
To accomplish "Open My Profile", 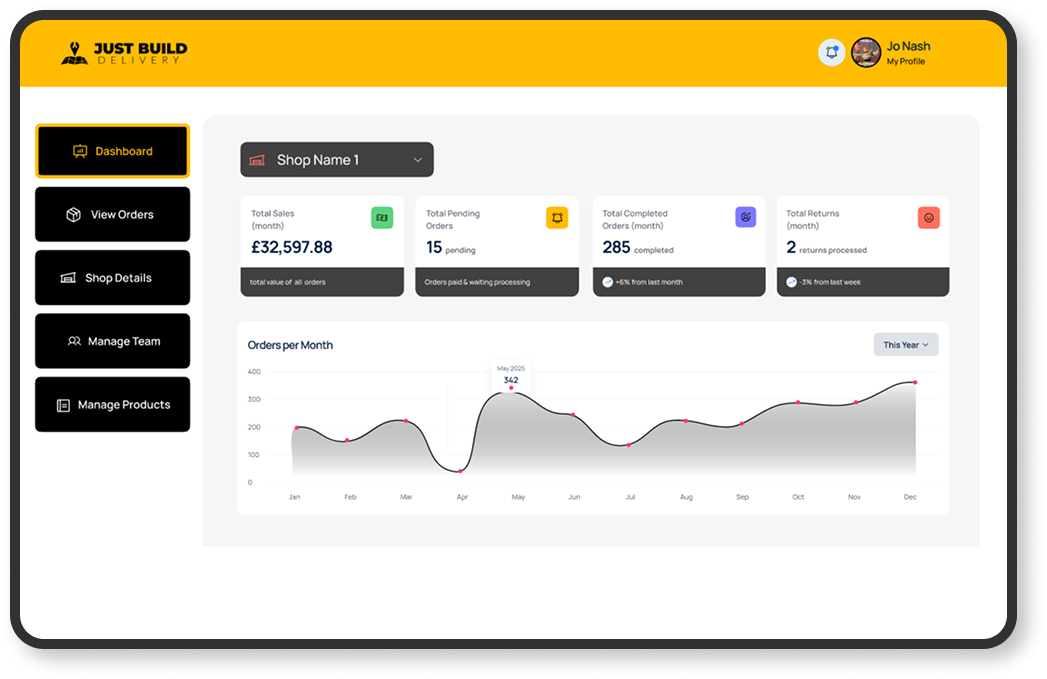I will click(904, 61).
